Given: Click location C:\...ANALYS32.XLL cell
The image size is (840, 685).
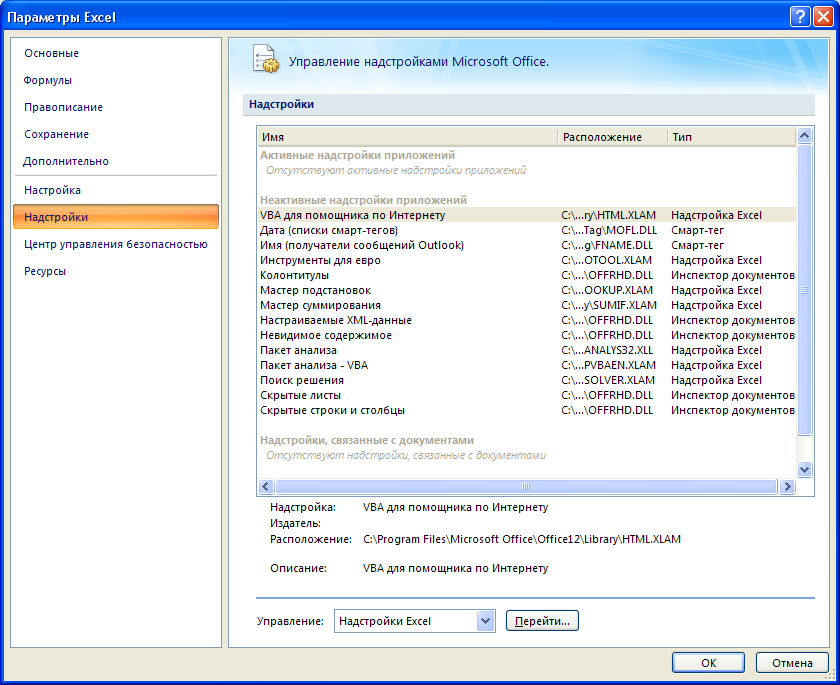Looking at the screenshot, I should [607, 350].
